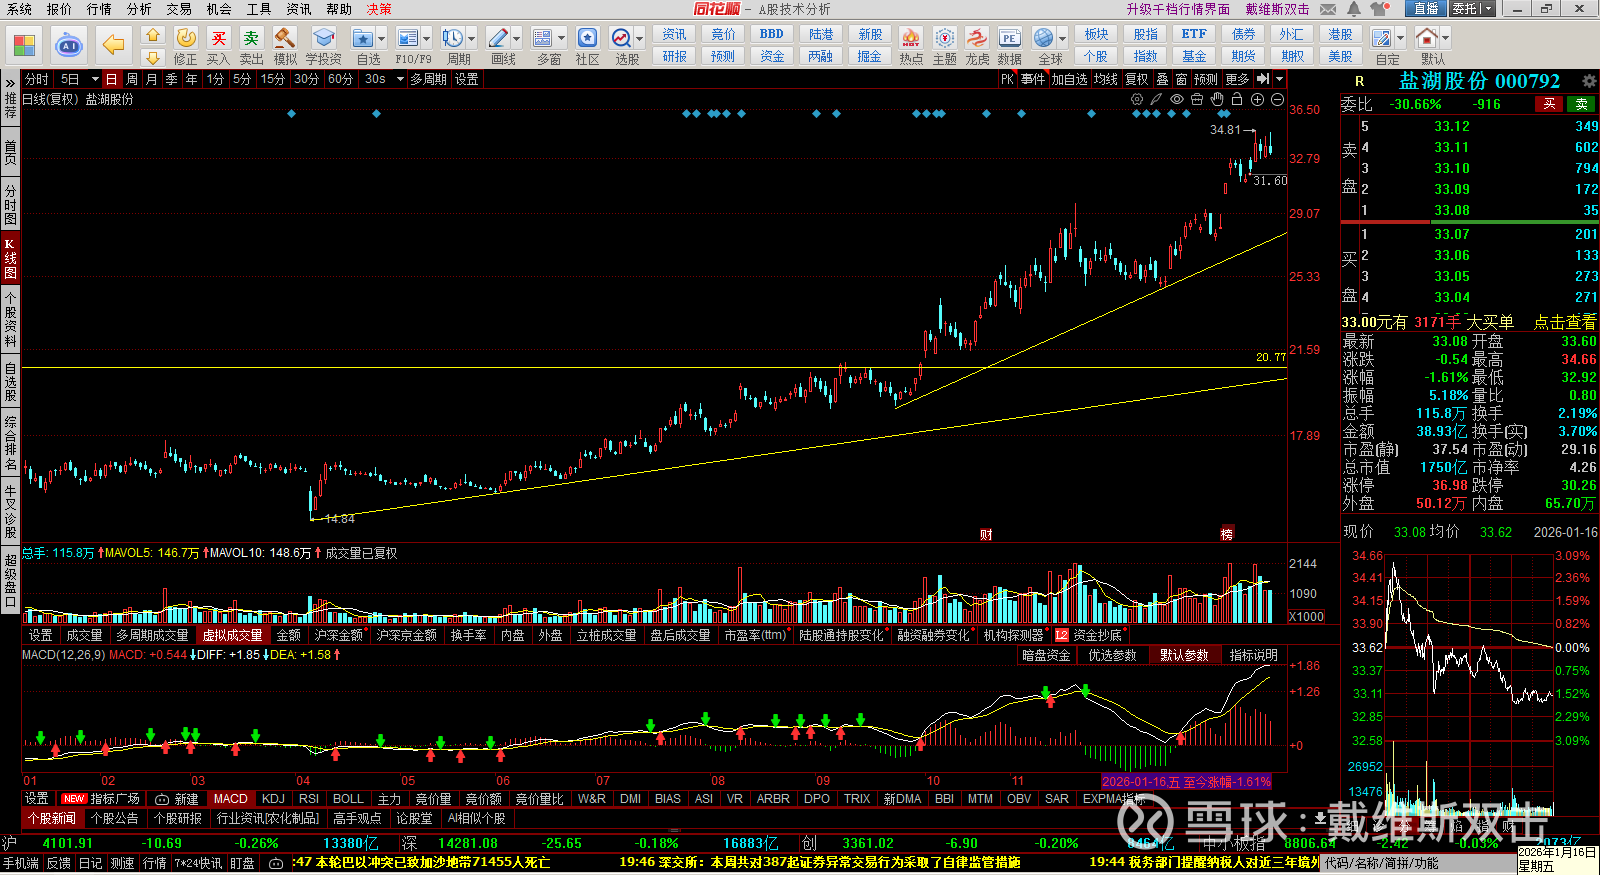Screen dimensions: 1600x875
Task: Click the 买入 buy icon
Action: click(218, 38)
